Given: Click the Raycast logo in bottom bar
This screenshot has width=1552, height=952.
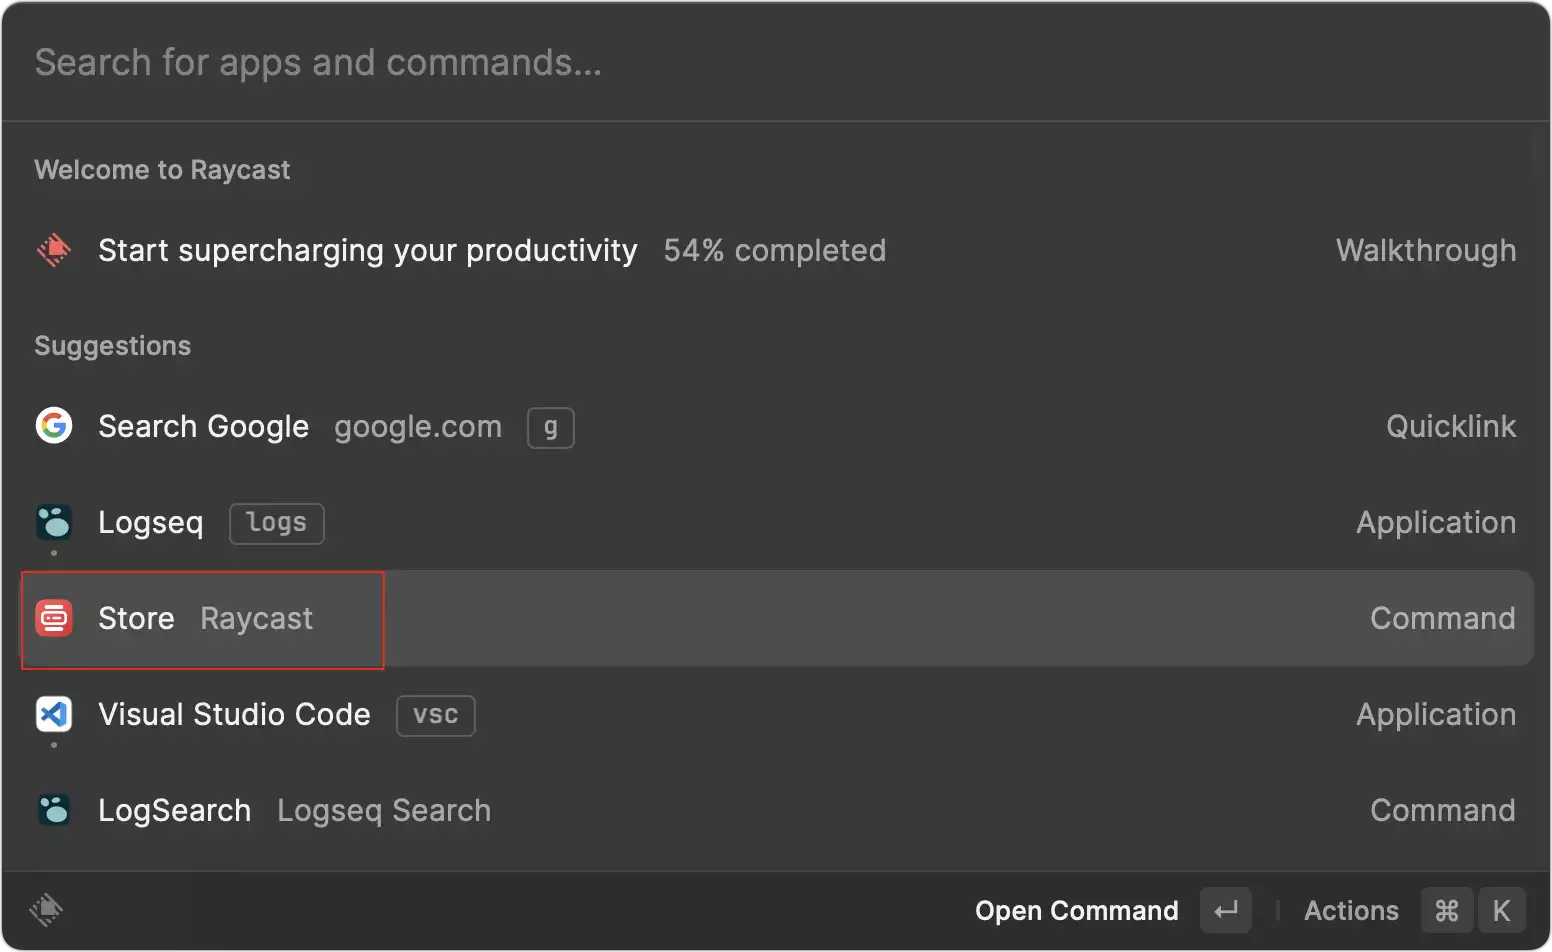Looking at the screenshot, I should (x=46, y=910).
